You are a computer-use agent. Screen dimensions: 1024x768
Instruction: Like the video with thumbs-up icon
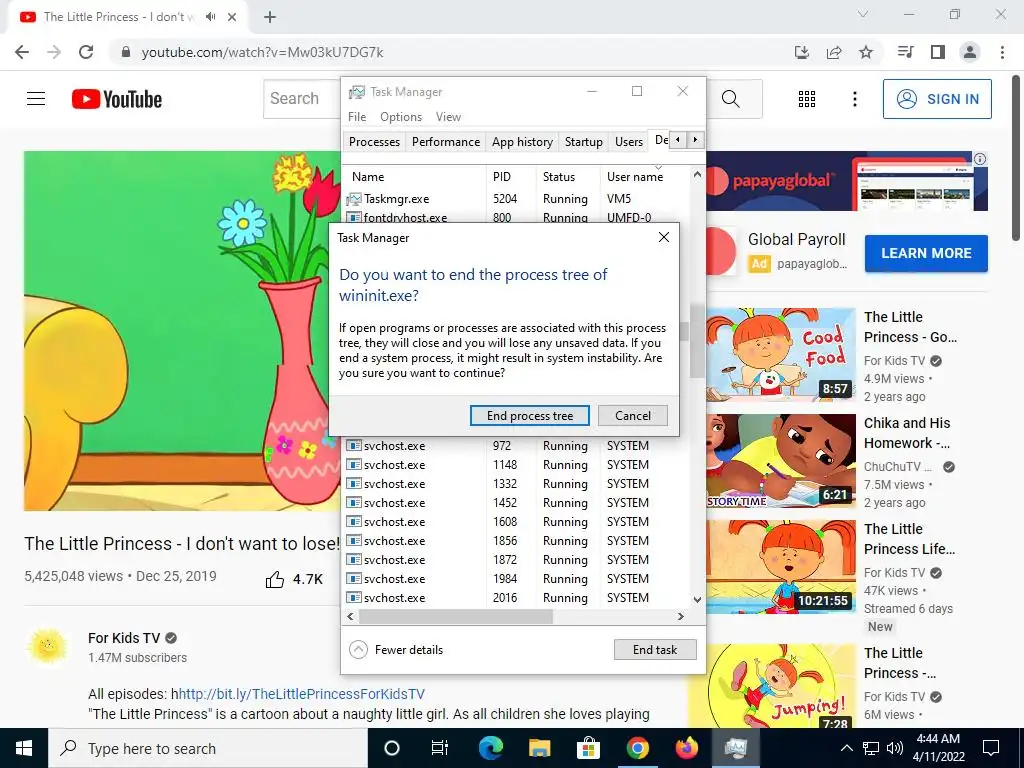click(275, 579)
